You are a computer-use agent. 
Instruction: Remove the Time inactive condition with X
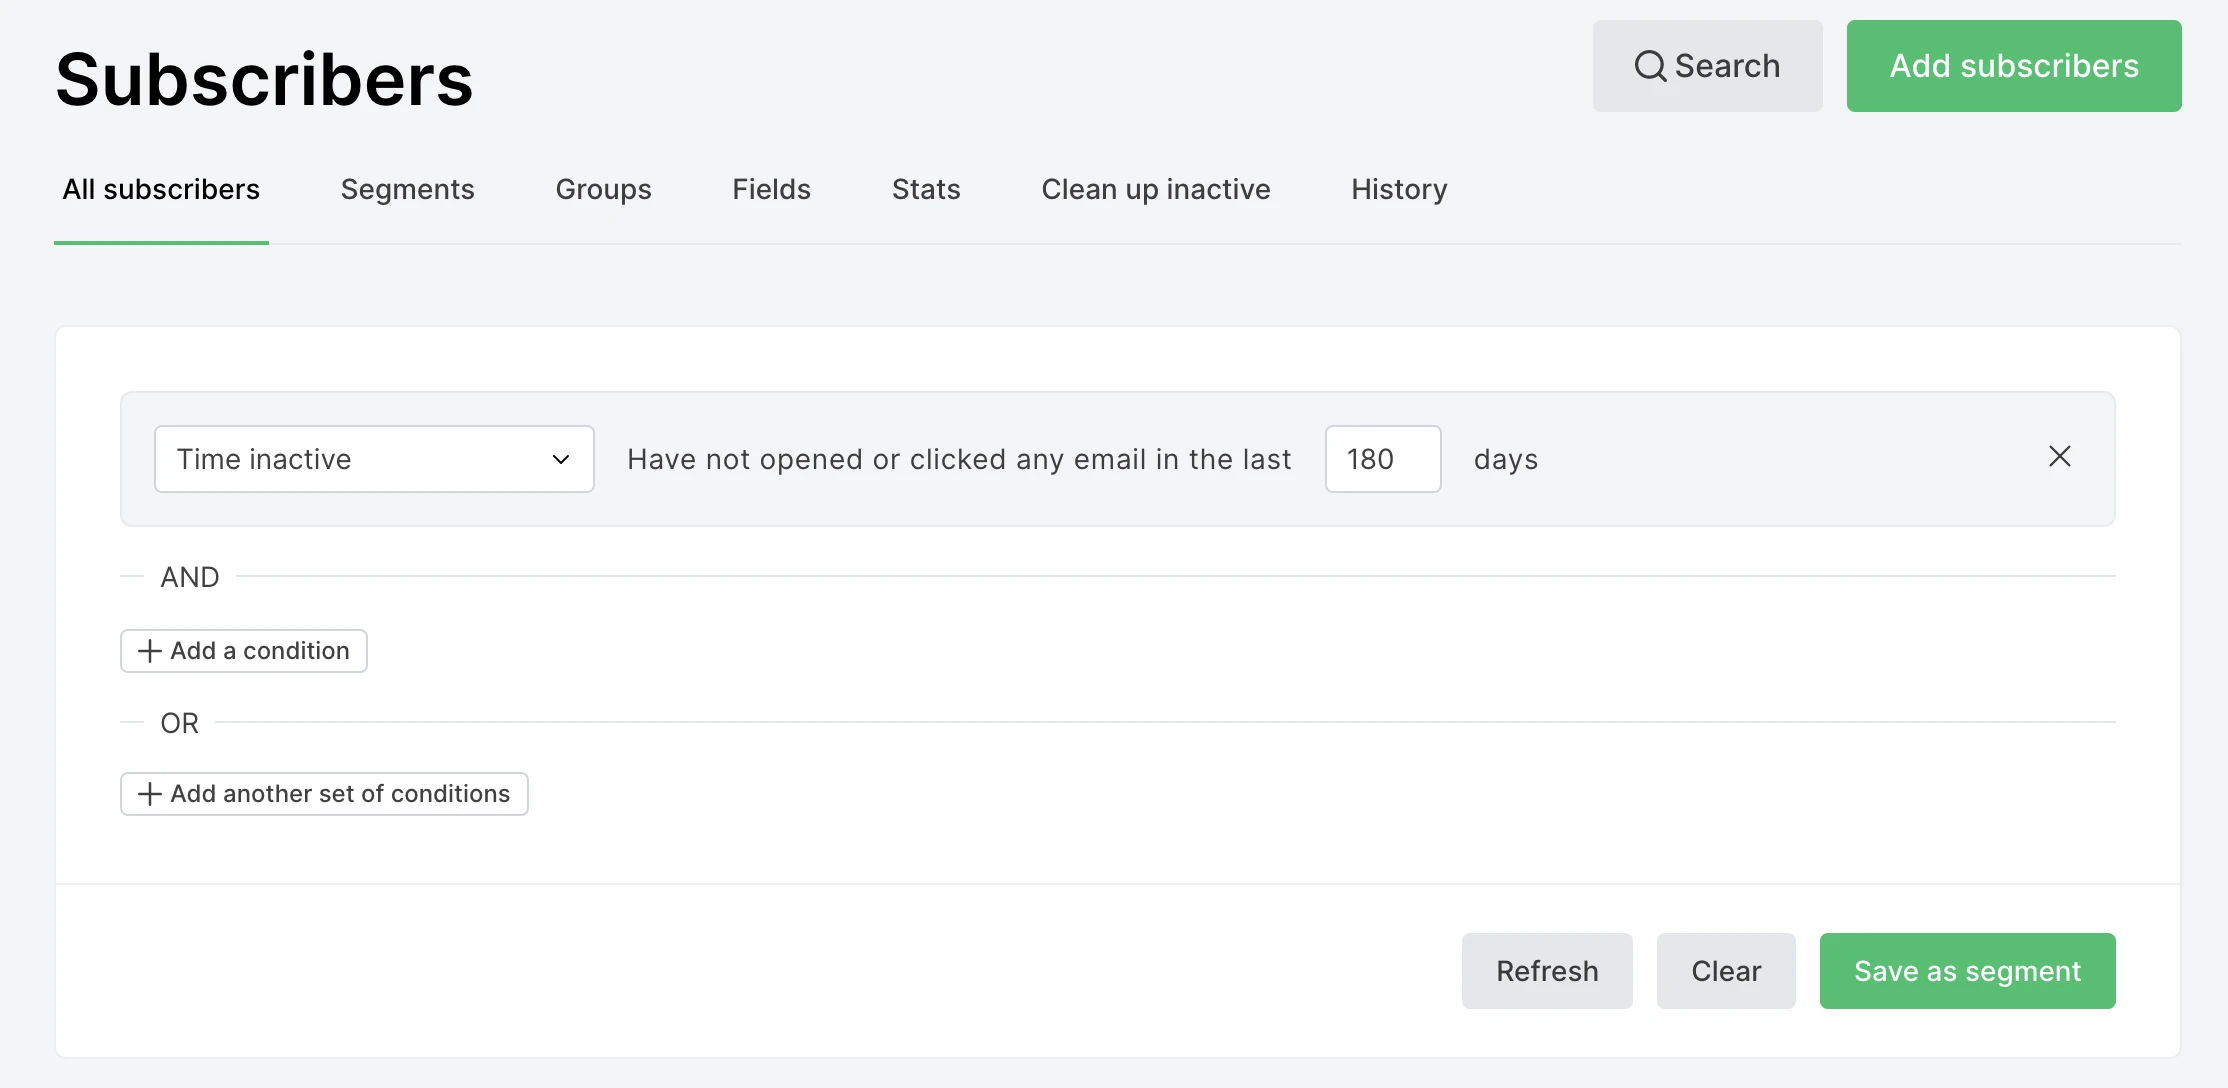[x=2059, y=457]
